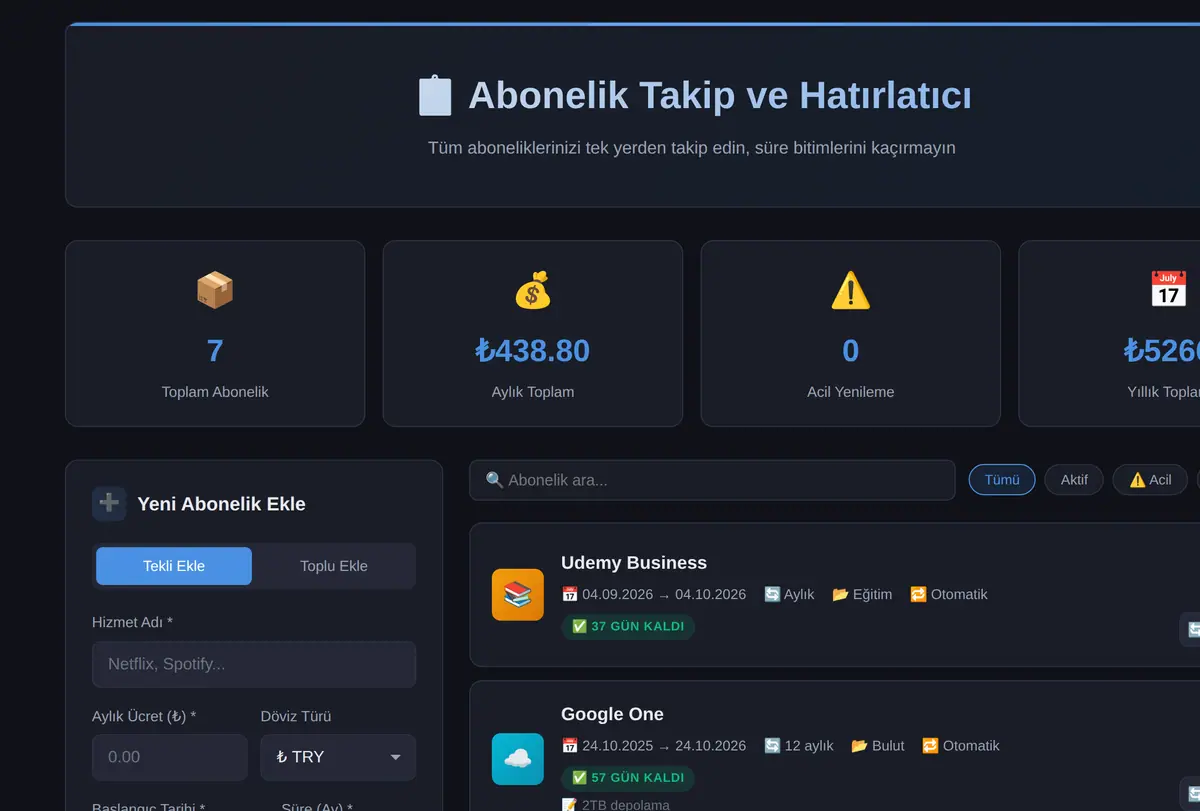The height and width of the screenshot is (811, 1200).
Task: Click the package icon above Toplam Abonelik
Action: (x=215, y=290)
